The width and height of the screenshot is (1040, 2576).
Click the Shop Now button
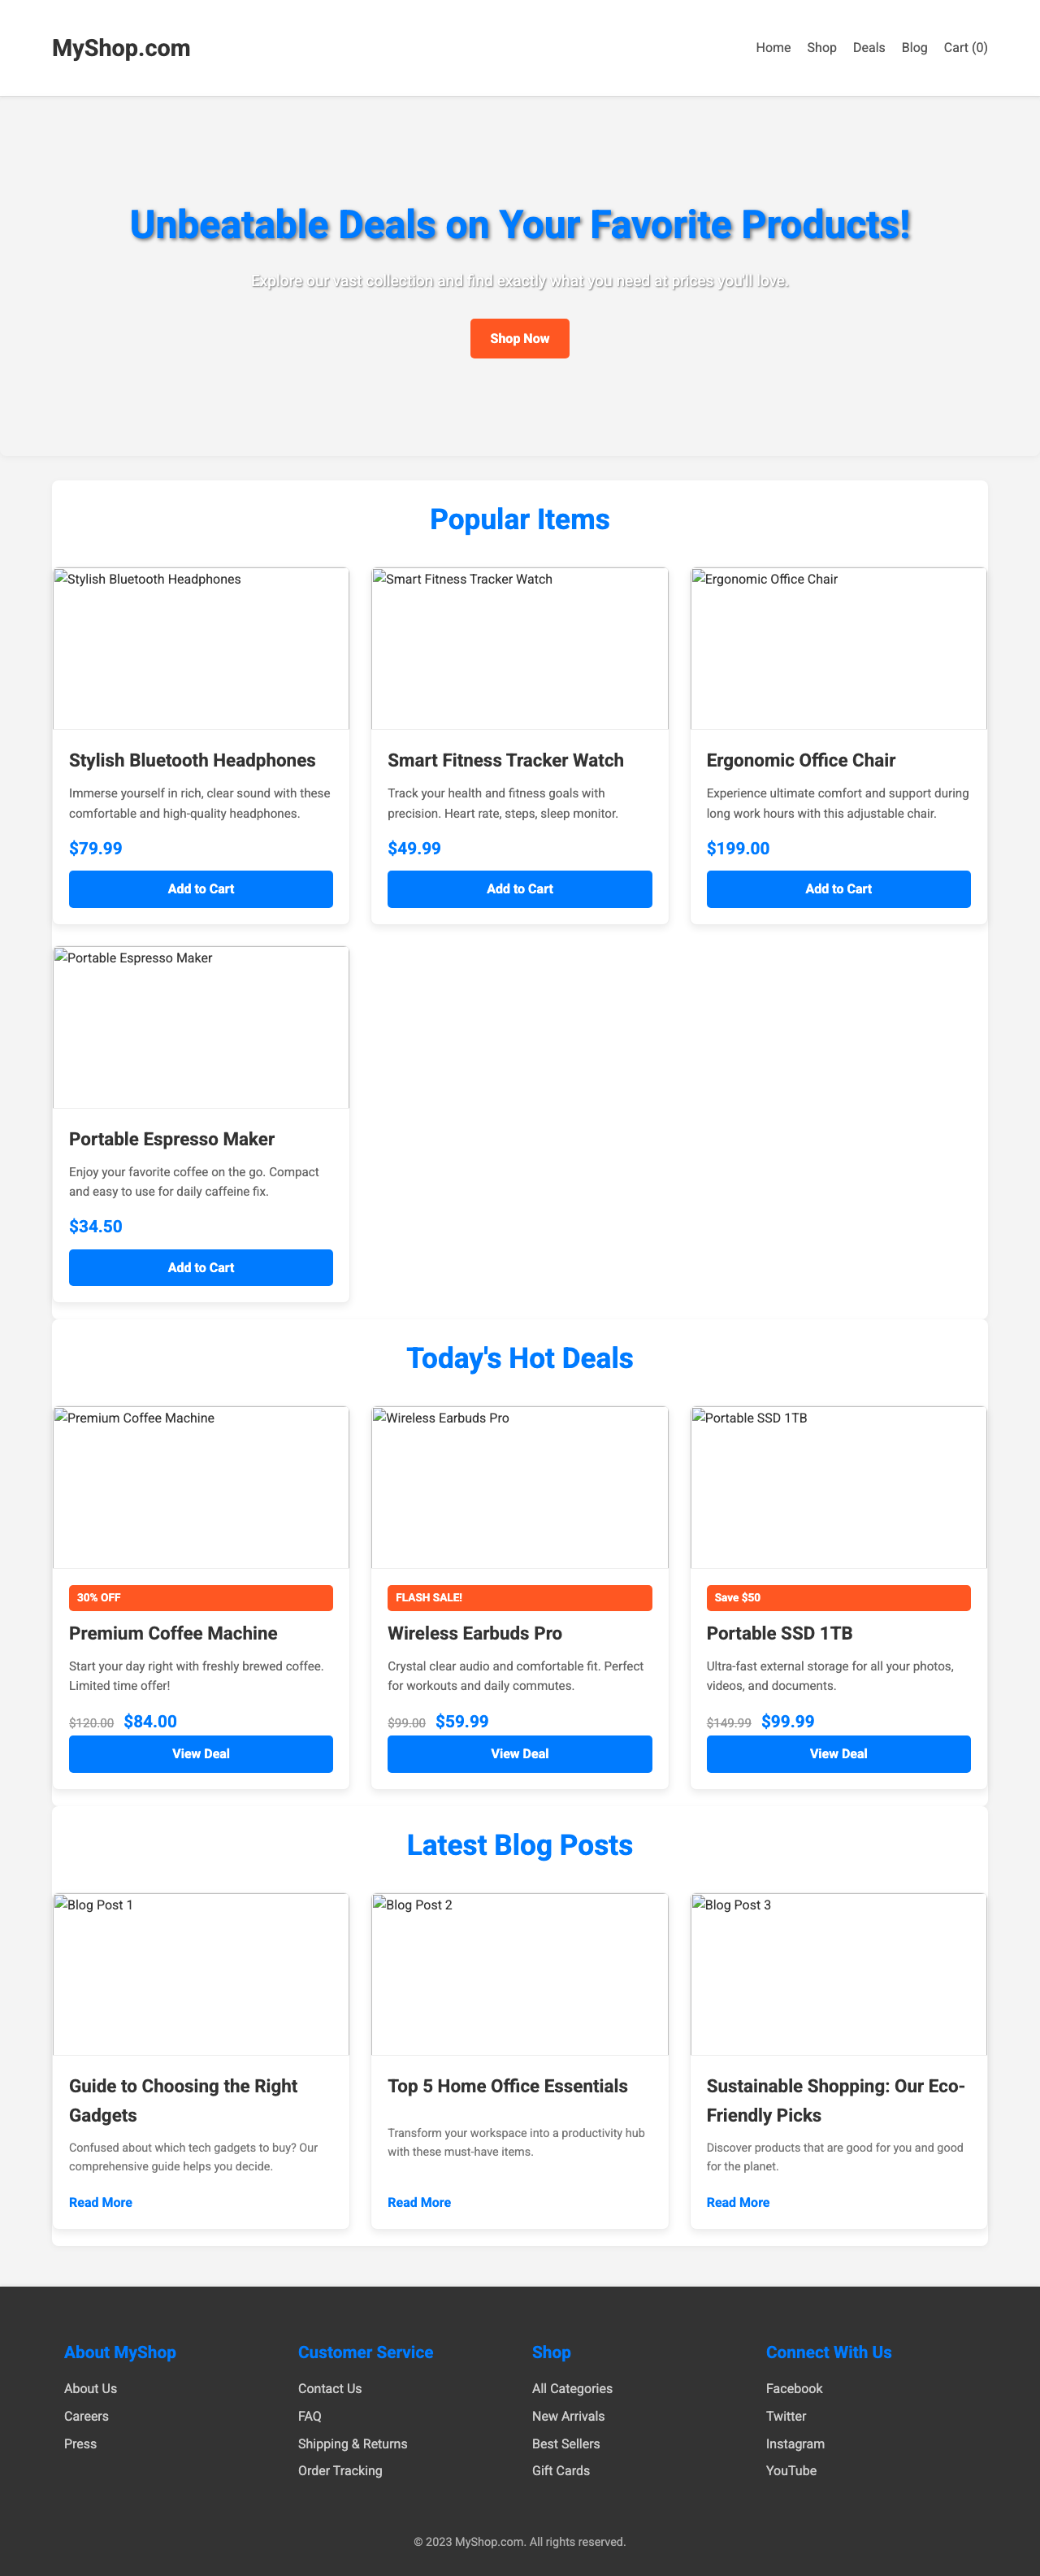pos(519,338)
